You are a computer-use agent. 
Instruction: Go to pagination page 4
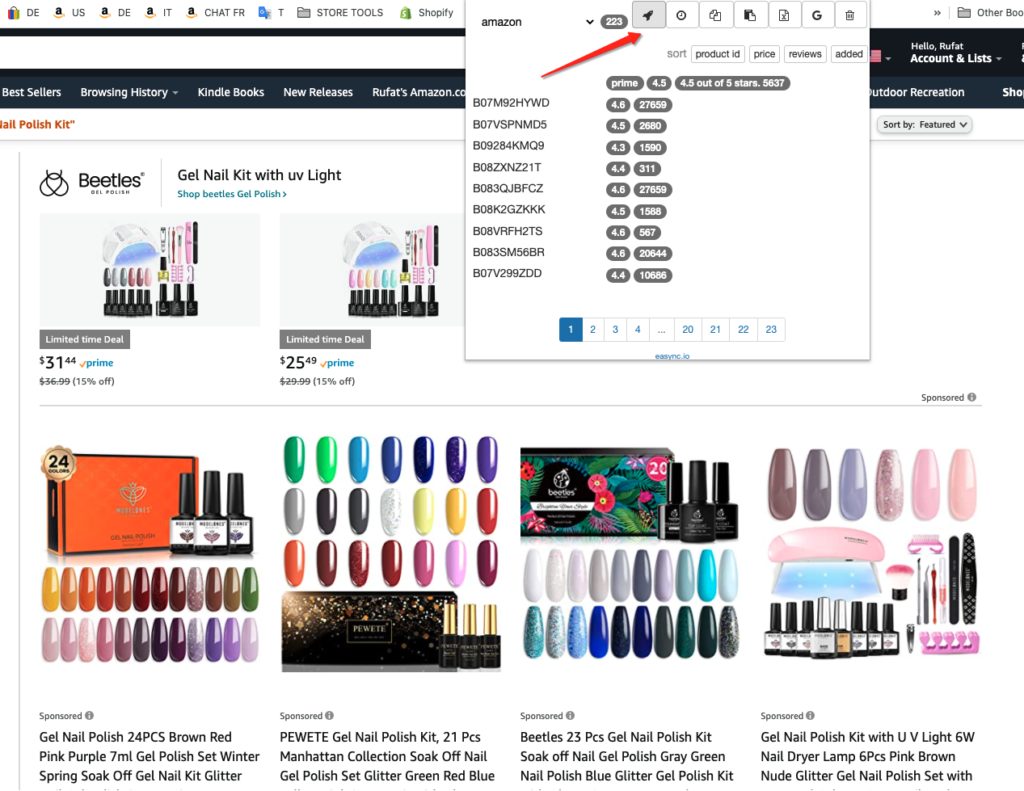pos(637,329)
